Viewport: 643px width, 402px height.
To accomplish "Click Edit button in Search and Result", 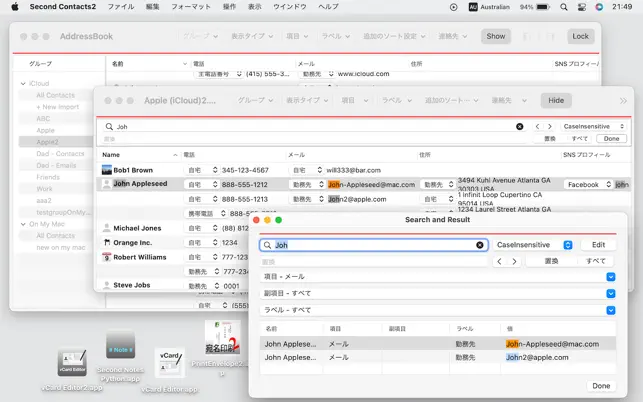I will [x=598, y=245].
